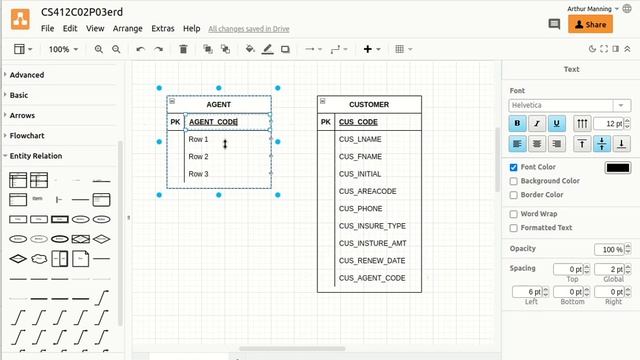Enable the Background Color checkbox

click(x=513, y=181)
